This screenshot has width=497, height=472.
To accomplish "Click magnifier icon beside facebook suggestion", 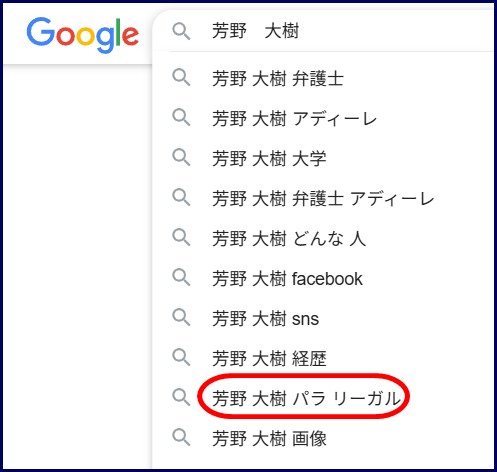I will pyautogui.click(x=181, y=277).
